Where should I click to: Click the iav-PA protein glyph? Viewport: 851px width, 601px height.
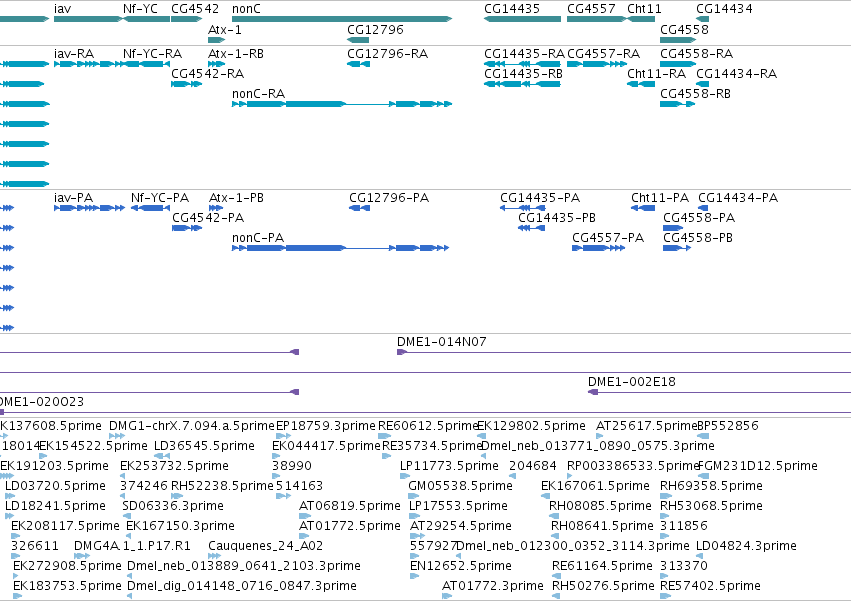click(x=90, y=208)
